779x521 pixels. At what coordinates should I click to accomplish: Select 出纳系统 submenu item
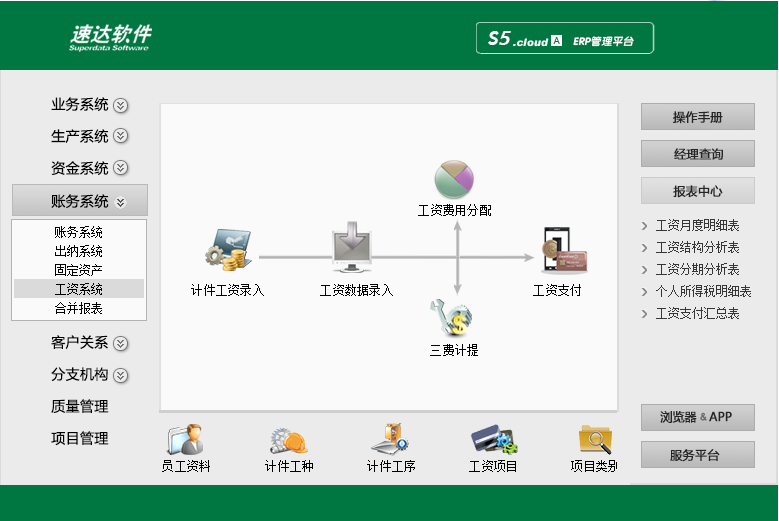[78, 251]
